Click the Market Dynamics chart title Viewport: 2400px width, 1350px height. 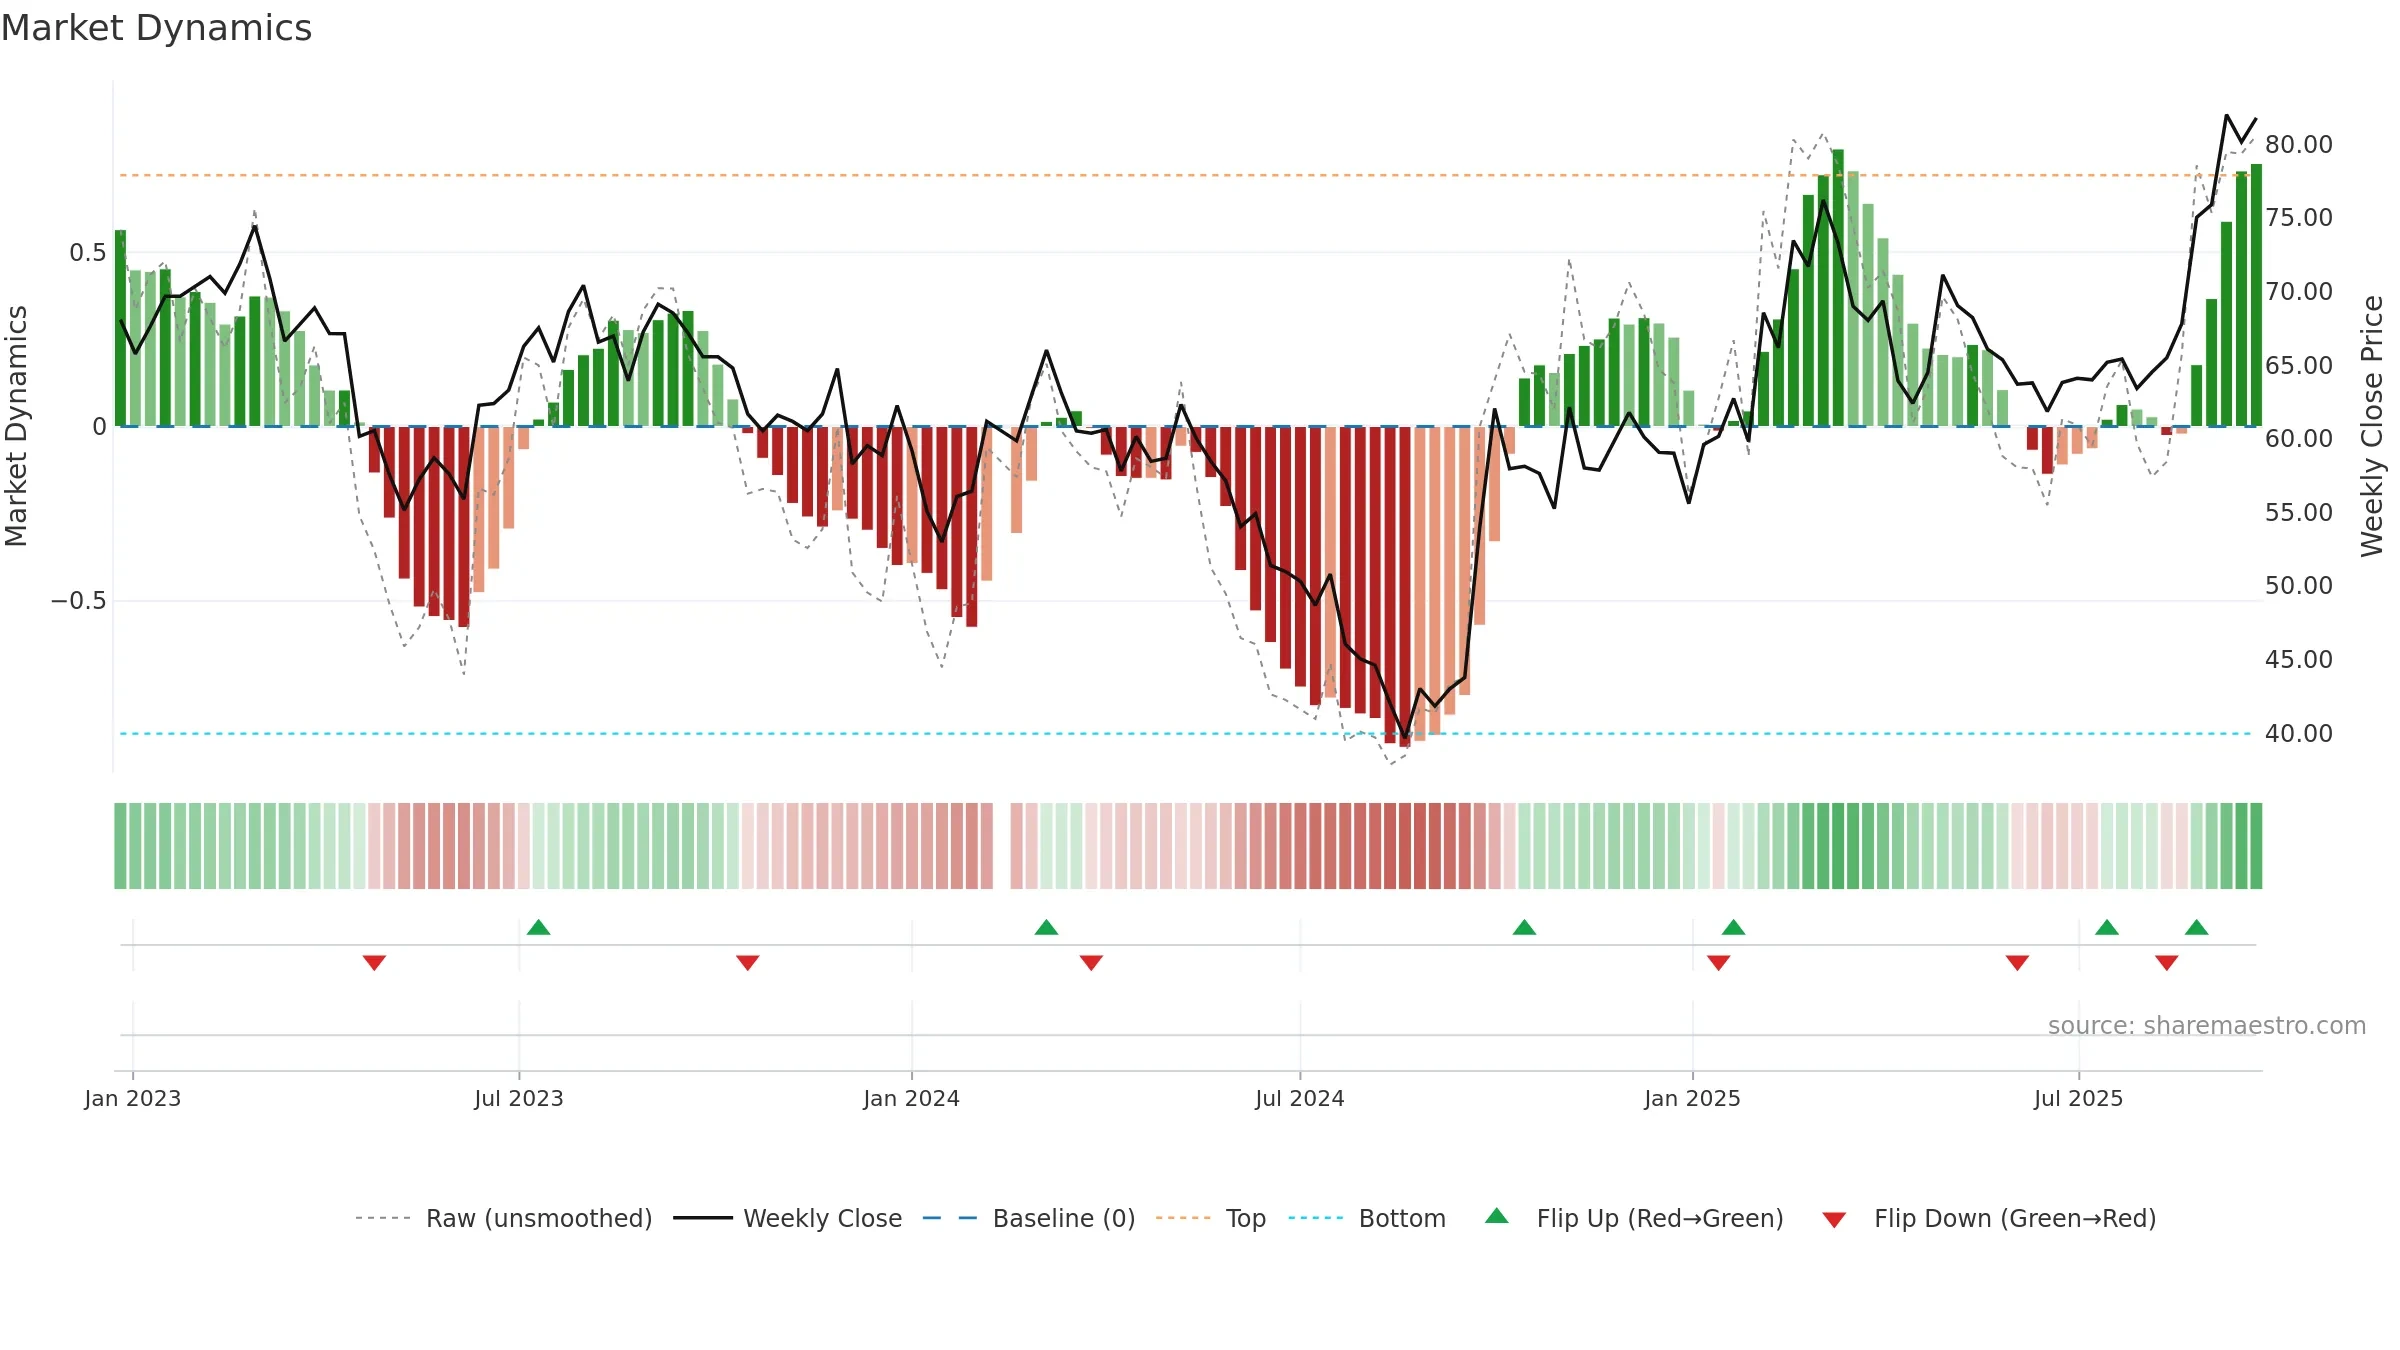[157, 28]
